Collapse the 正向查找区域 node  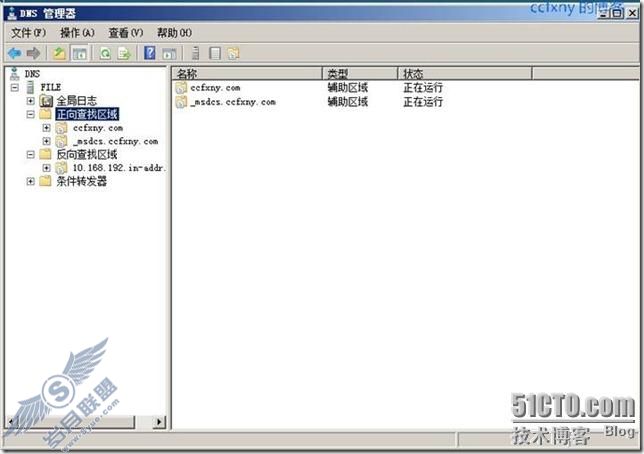(x=30, y=114)
